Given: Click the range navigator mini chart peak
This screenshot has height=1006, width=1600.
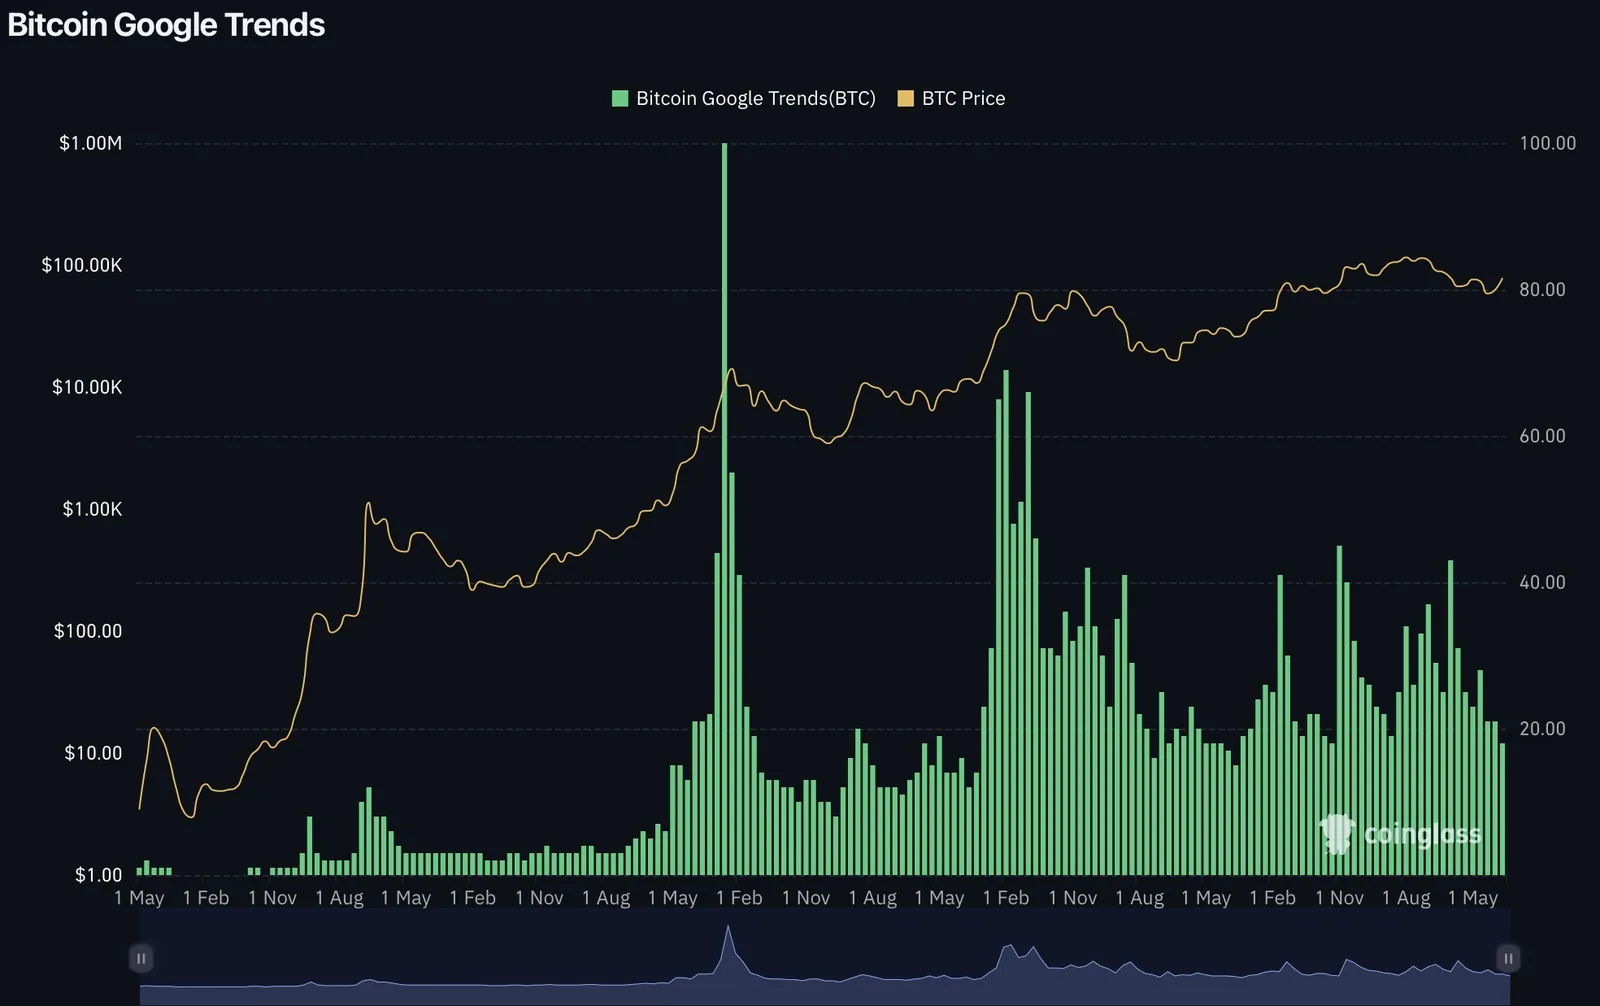Looking at the screenshot, I should pos(728,930).
